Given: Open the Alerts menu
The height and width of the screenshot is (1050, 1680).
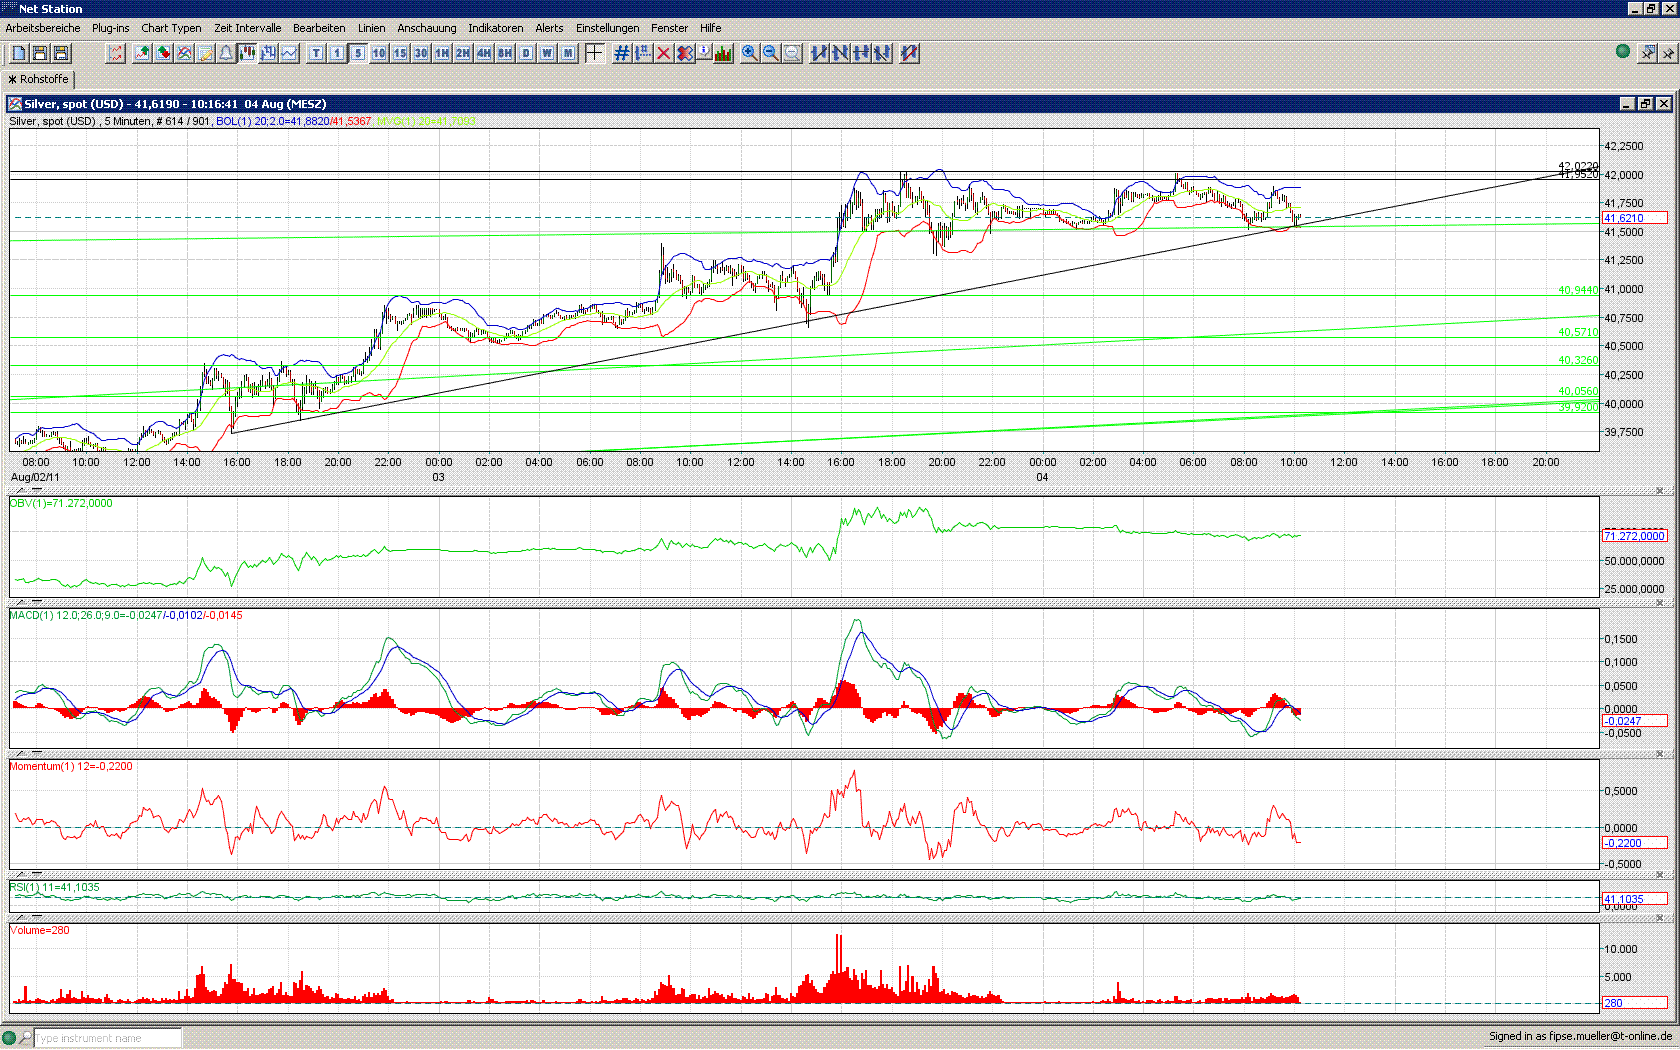Looking at the screenshot, I should tap(549, 28).
